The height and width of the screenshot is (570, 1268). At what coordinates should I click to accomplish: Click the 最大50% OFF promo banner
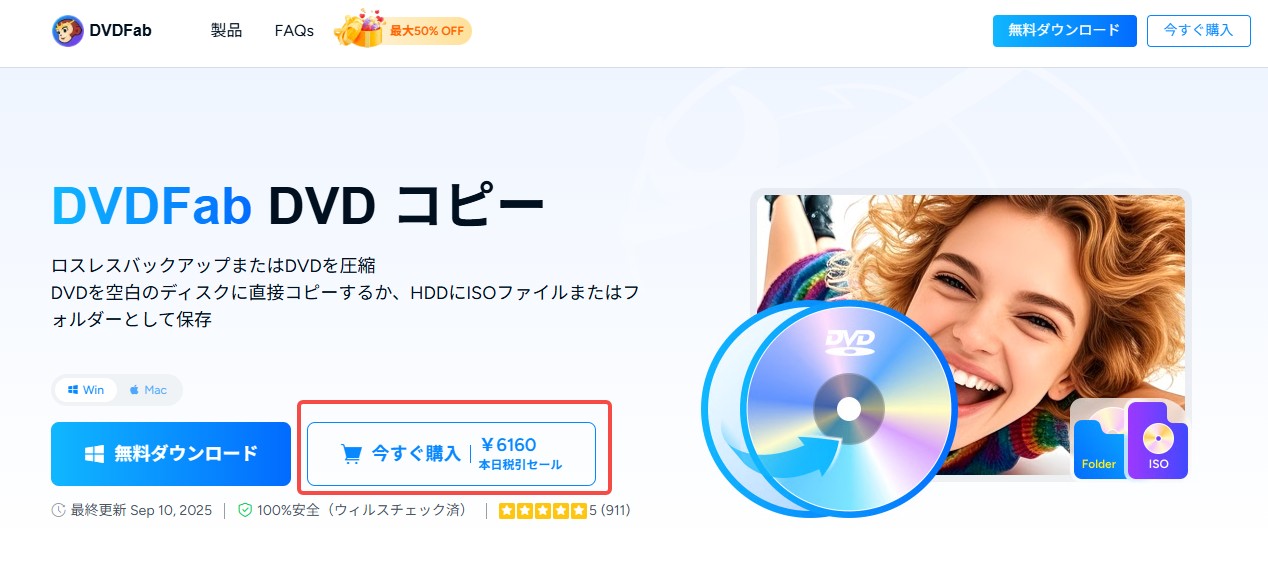[x=402, y=31]
